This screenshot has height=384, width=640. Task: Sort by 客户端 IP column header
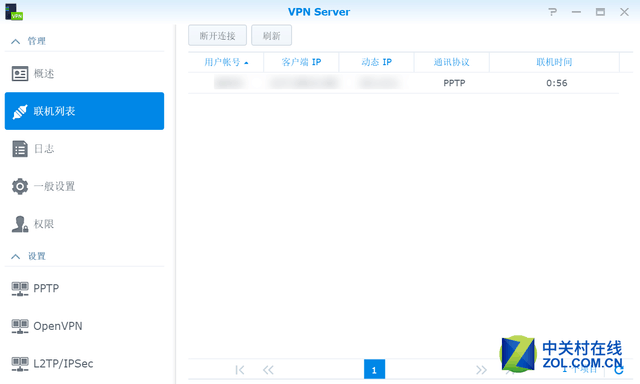(x=301, y=62)
